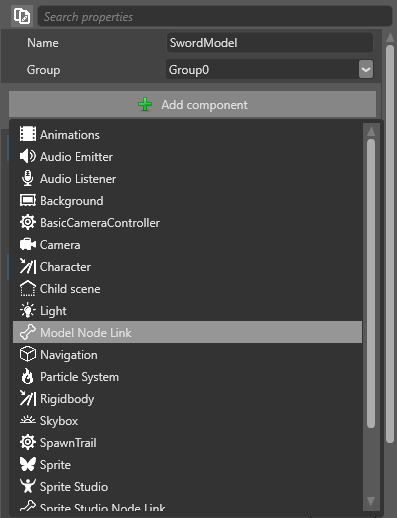Image resolution: width=397 pixels, height=518 pixels.
Task: Click the Sprite butterfly icon
Action: point(28,464)
